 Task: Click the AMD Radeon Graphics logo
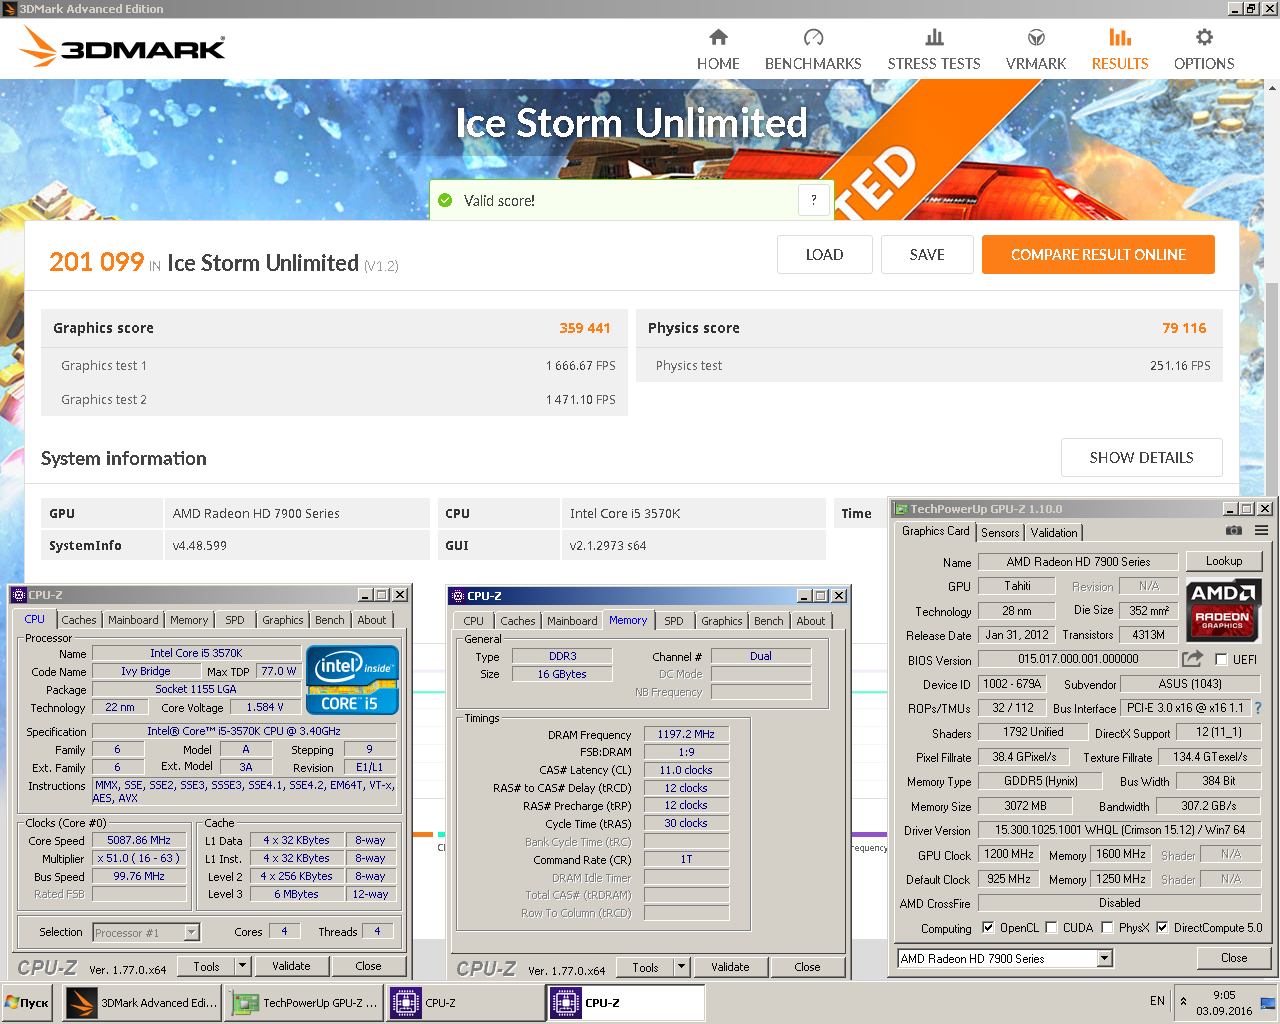point(1222,609)
